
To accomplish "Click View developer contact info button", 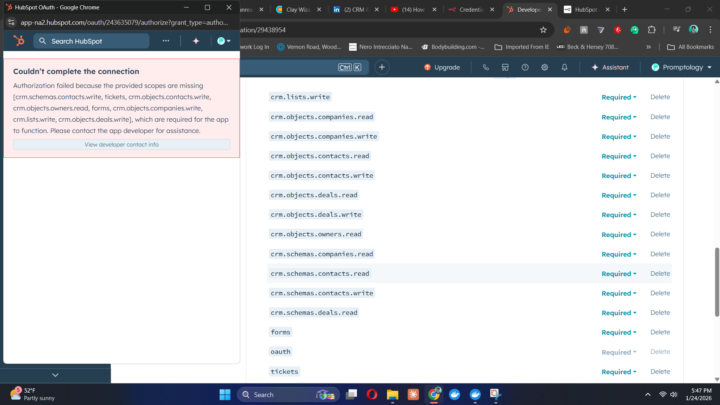I will coord(121,144).
